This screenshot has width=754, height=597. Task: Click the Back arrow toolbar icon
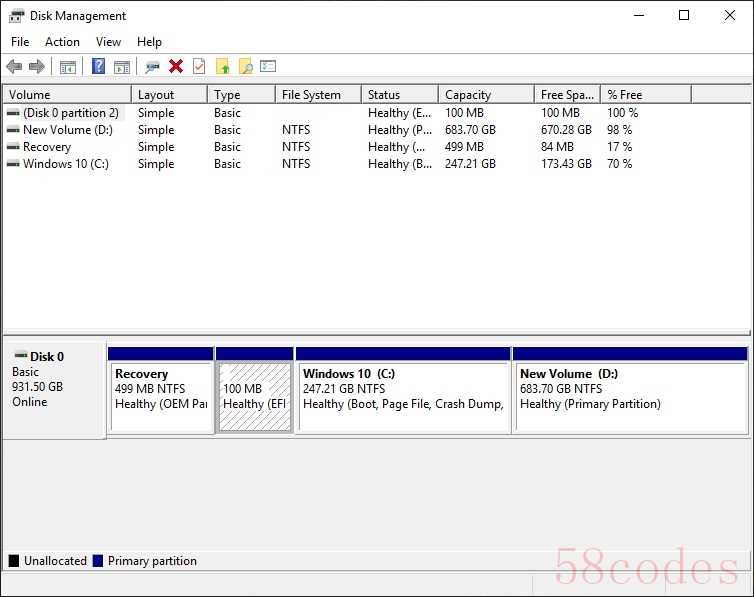pyautogui.click(x=14, y=66)
